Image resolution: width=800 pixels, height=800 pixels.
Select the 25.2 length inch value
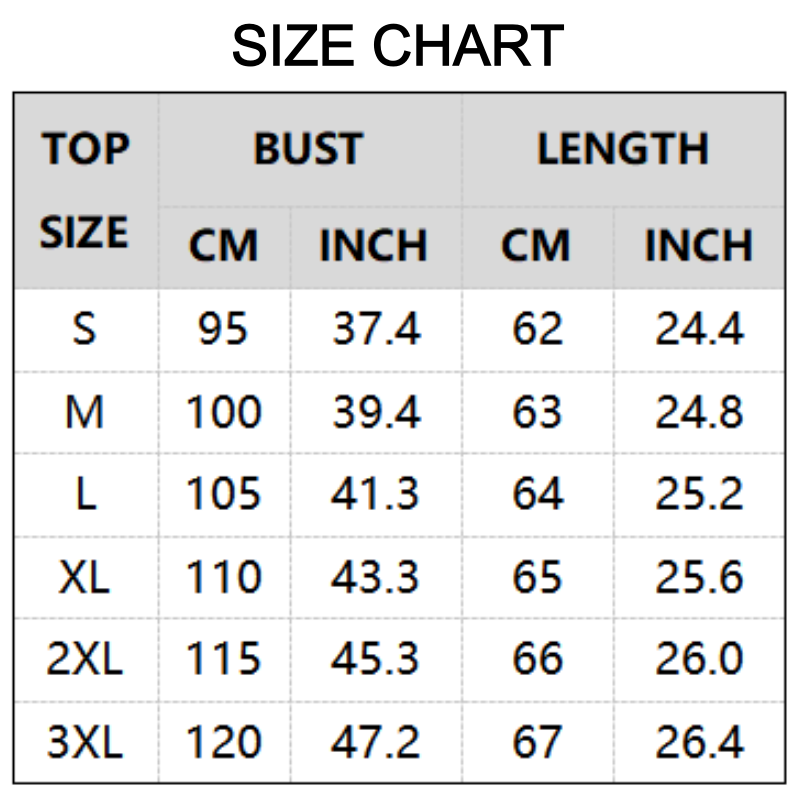click(x=699, y=494)
